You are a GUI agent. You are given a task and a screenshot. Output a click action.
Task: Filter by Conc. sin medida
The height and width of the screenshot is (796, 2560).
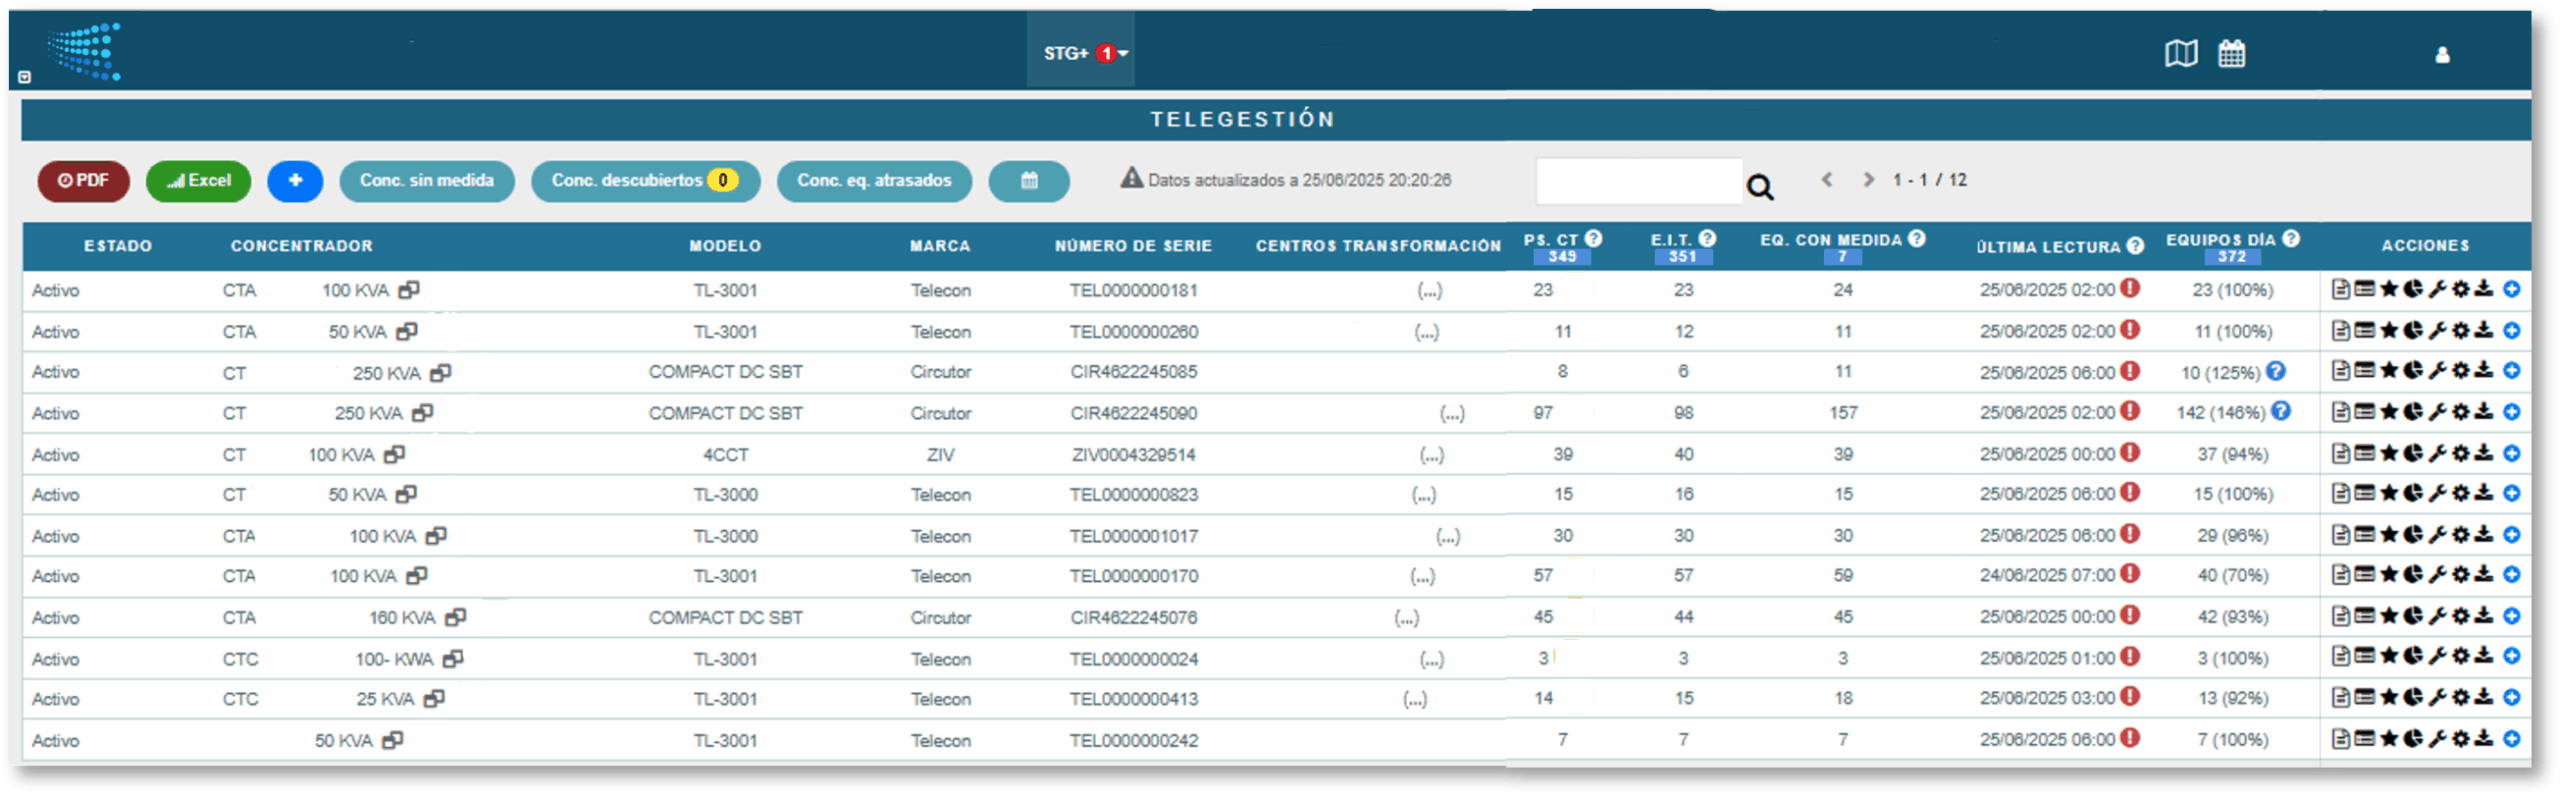[x=426, y=181]
